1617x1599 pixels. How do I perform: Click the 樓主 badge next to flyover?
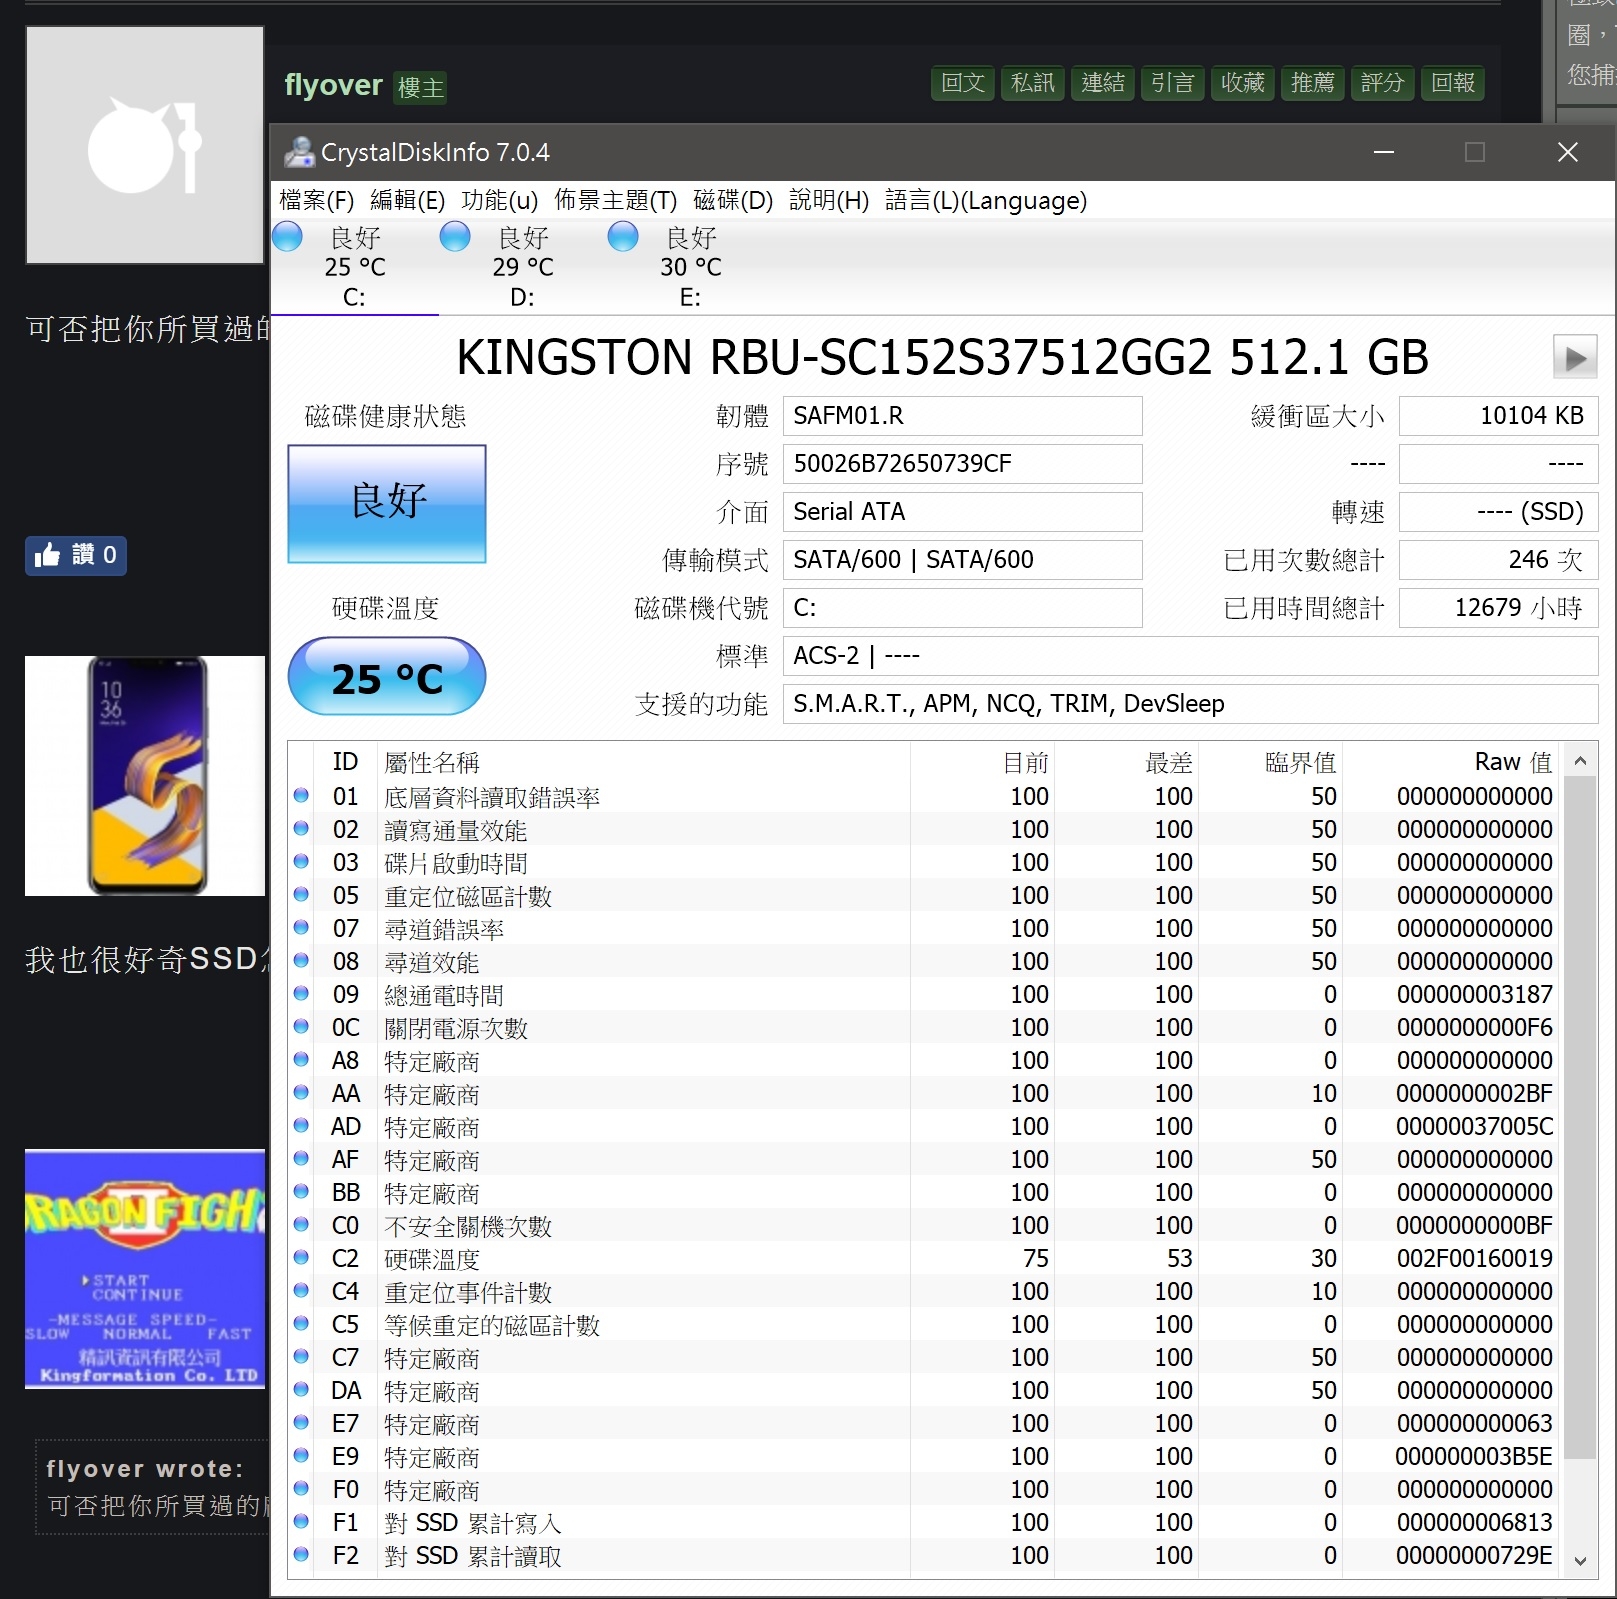[420, 88]
